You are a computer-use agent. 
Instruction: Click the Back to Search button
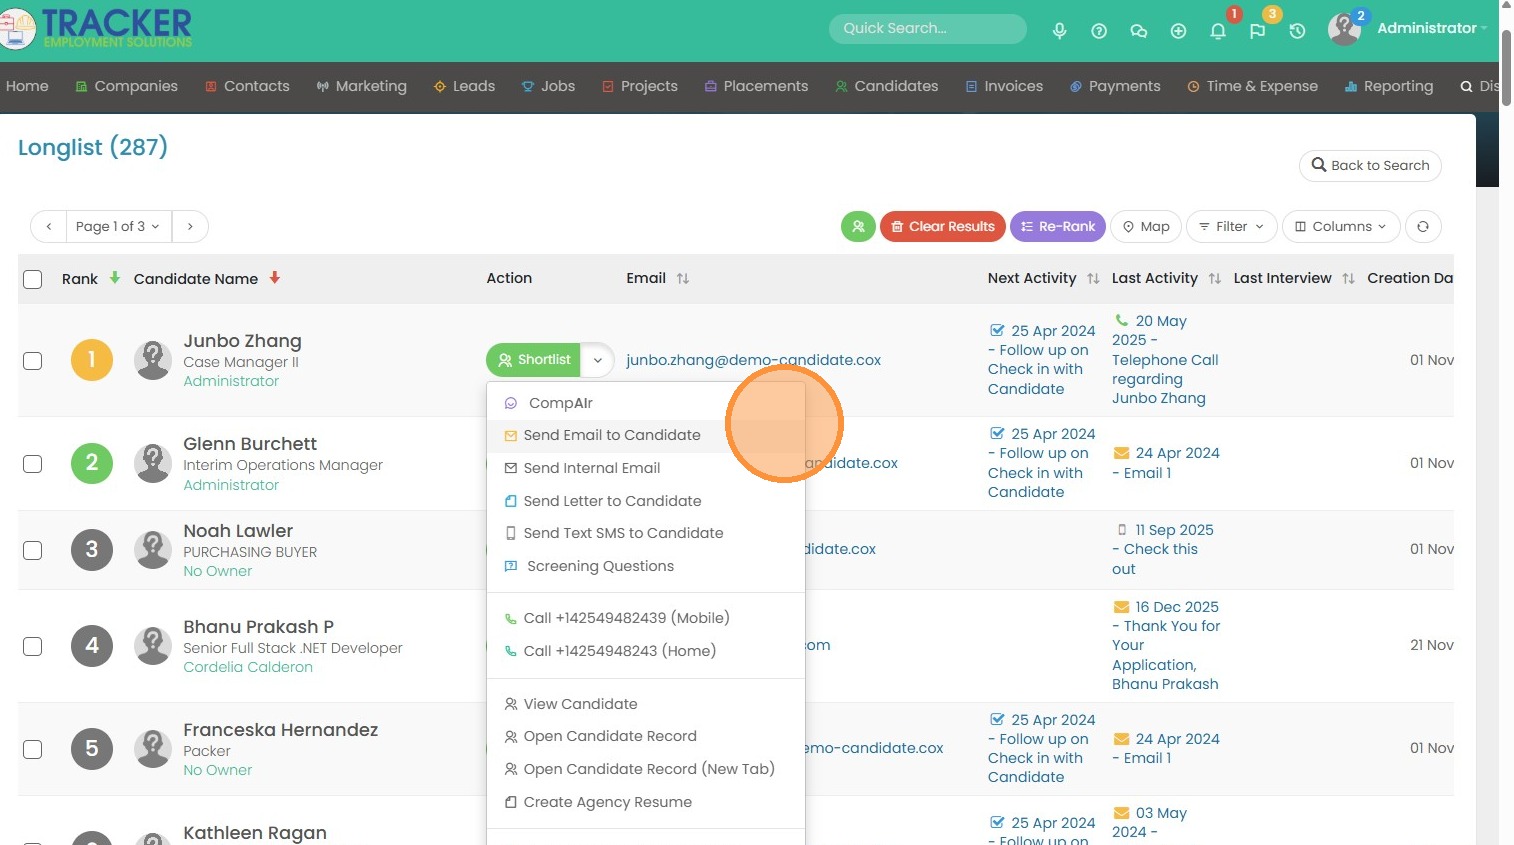coord(1370,166)
